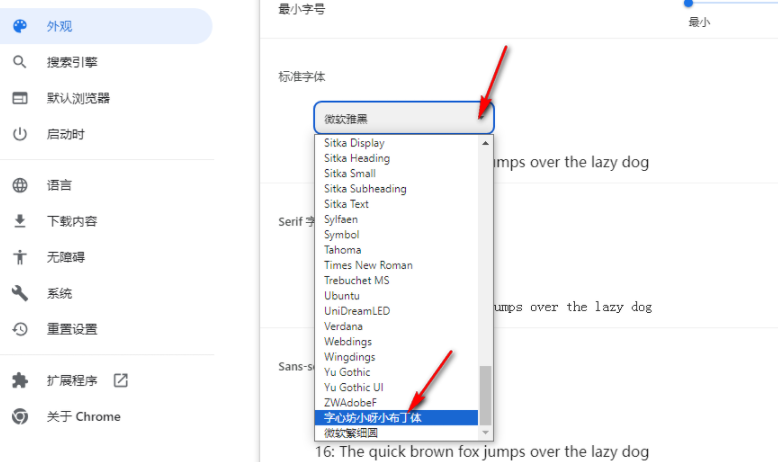This screenshot has width=778, height=462.
Task: Select Yu Gothic UI font option
Action: (396, 388)
